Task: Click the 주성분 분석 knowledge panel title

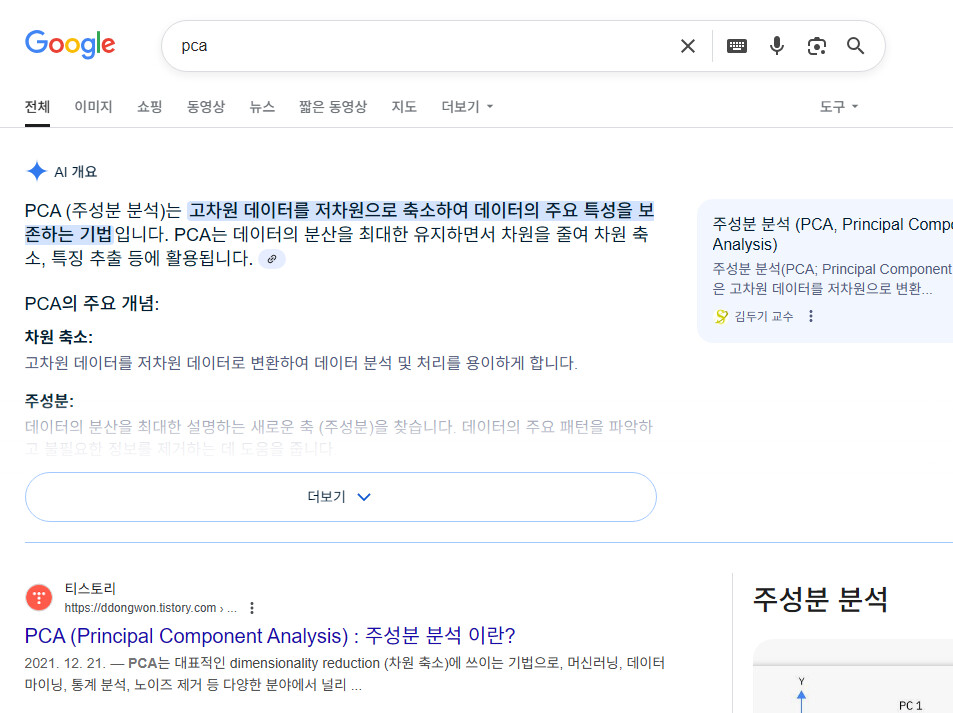Action: tap(820, 600)
